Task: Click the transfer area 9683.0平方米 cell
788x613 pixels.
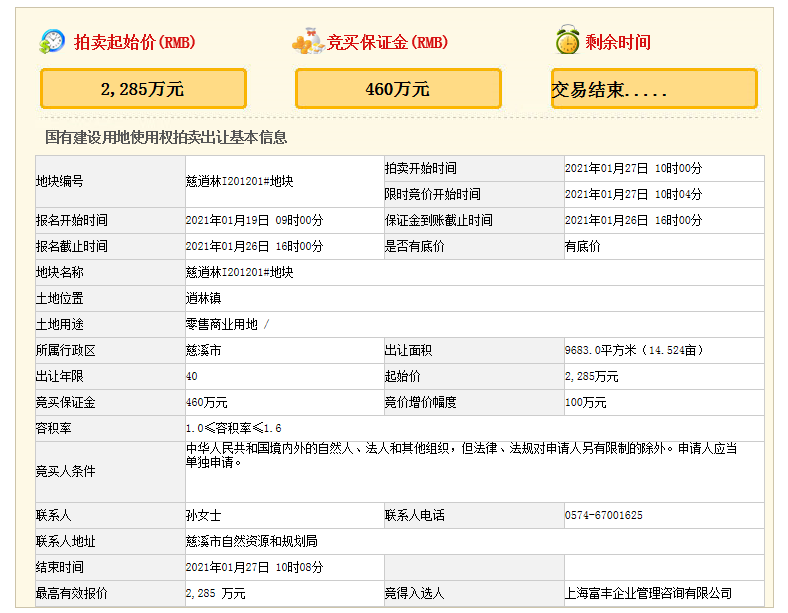Action: pos(634,350)
